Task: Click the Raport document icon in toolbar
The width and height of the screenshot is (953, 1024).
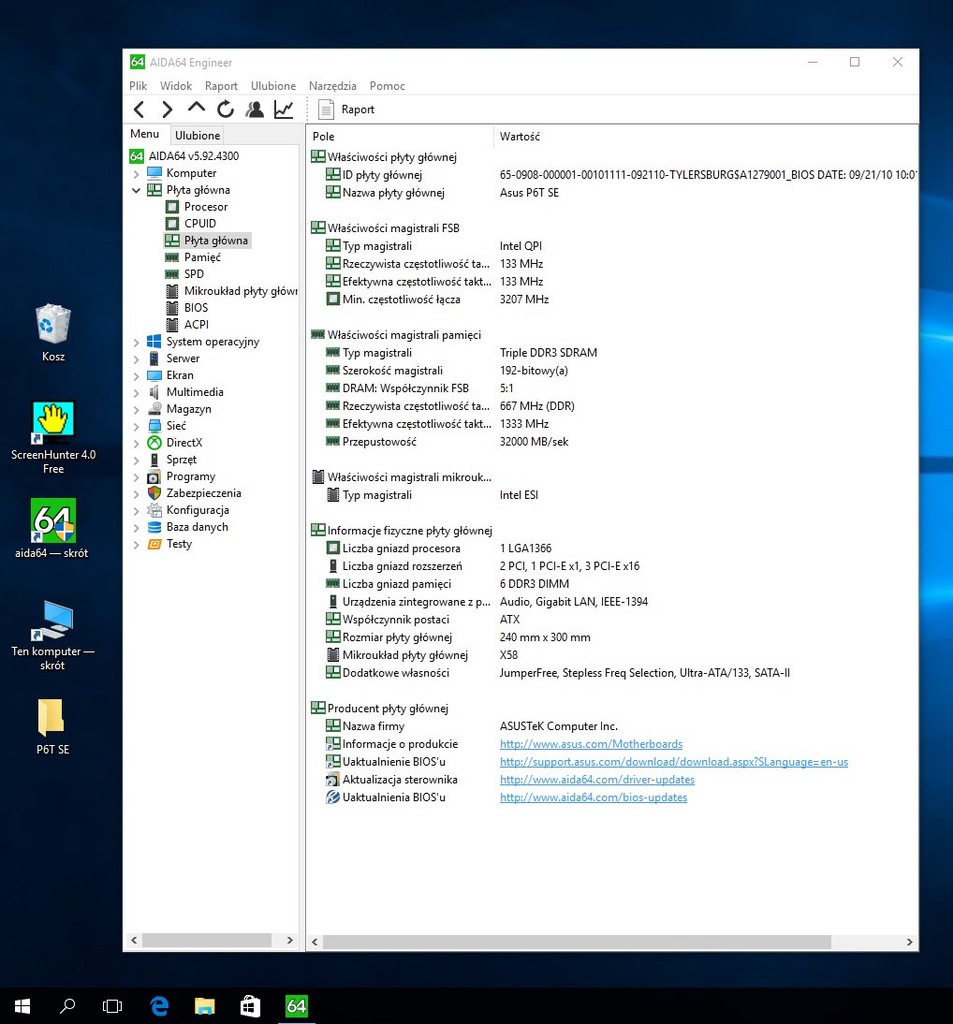Action: [x=326, y=109]
